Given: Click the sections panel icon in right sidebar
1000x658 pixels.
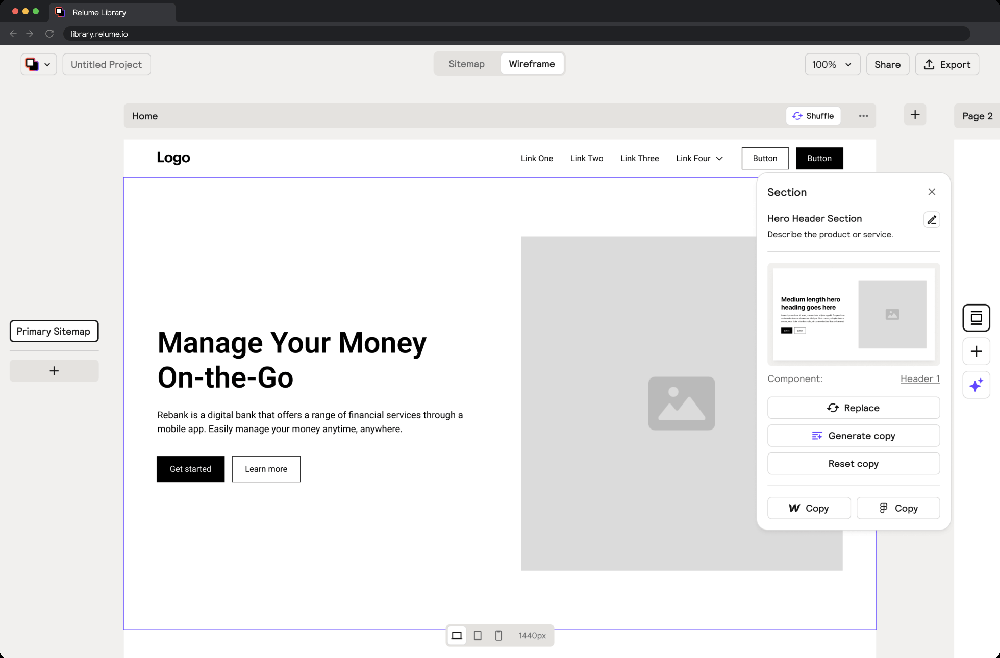Looking at the screenshot, I should pyautogui.click(x=976, y=318).
